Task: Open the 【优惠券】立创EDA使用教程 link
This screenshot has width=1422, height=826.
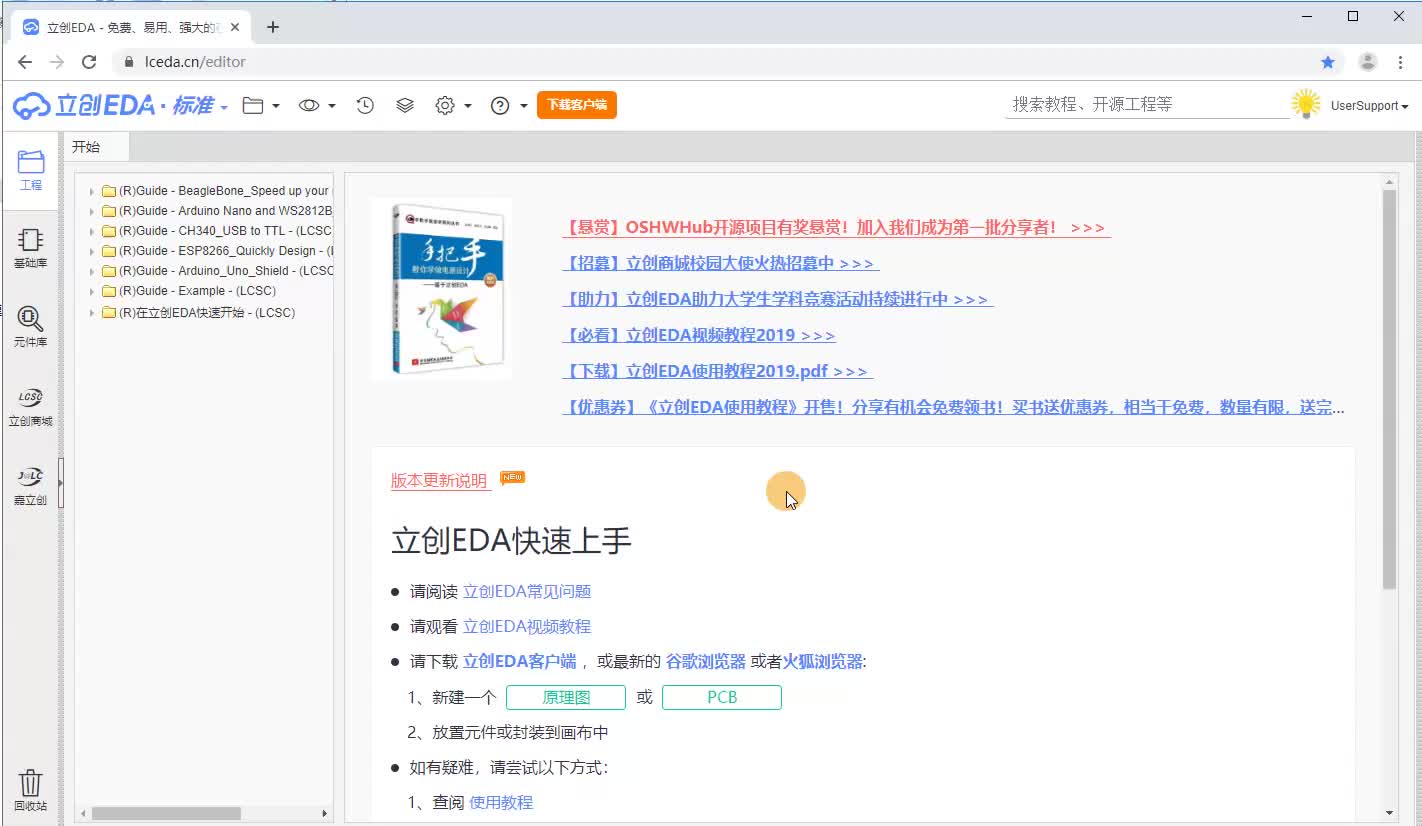Action: point(953,407)
